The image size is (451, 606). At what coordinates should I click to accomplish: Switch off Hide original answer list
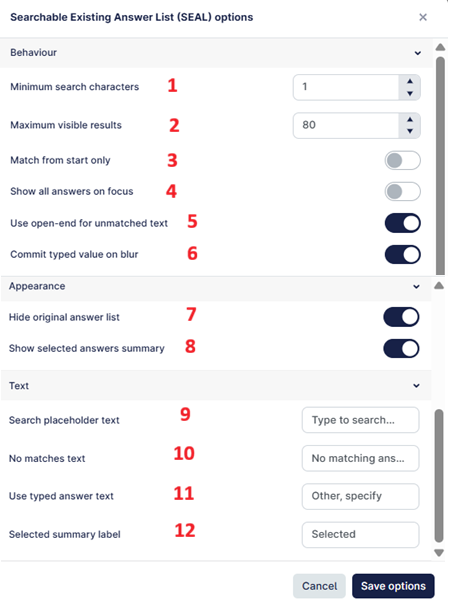click(401, 317)
